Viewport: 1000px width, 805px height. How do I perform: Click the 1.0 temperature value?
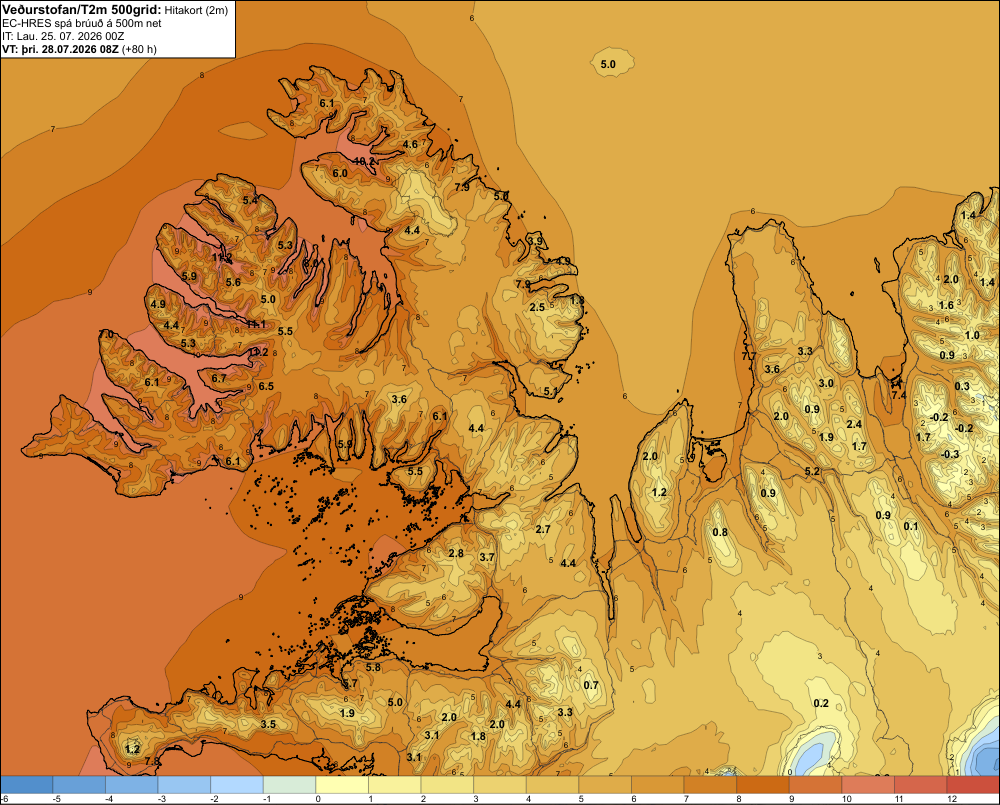[972, 336]
